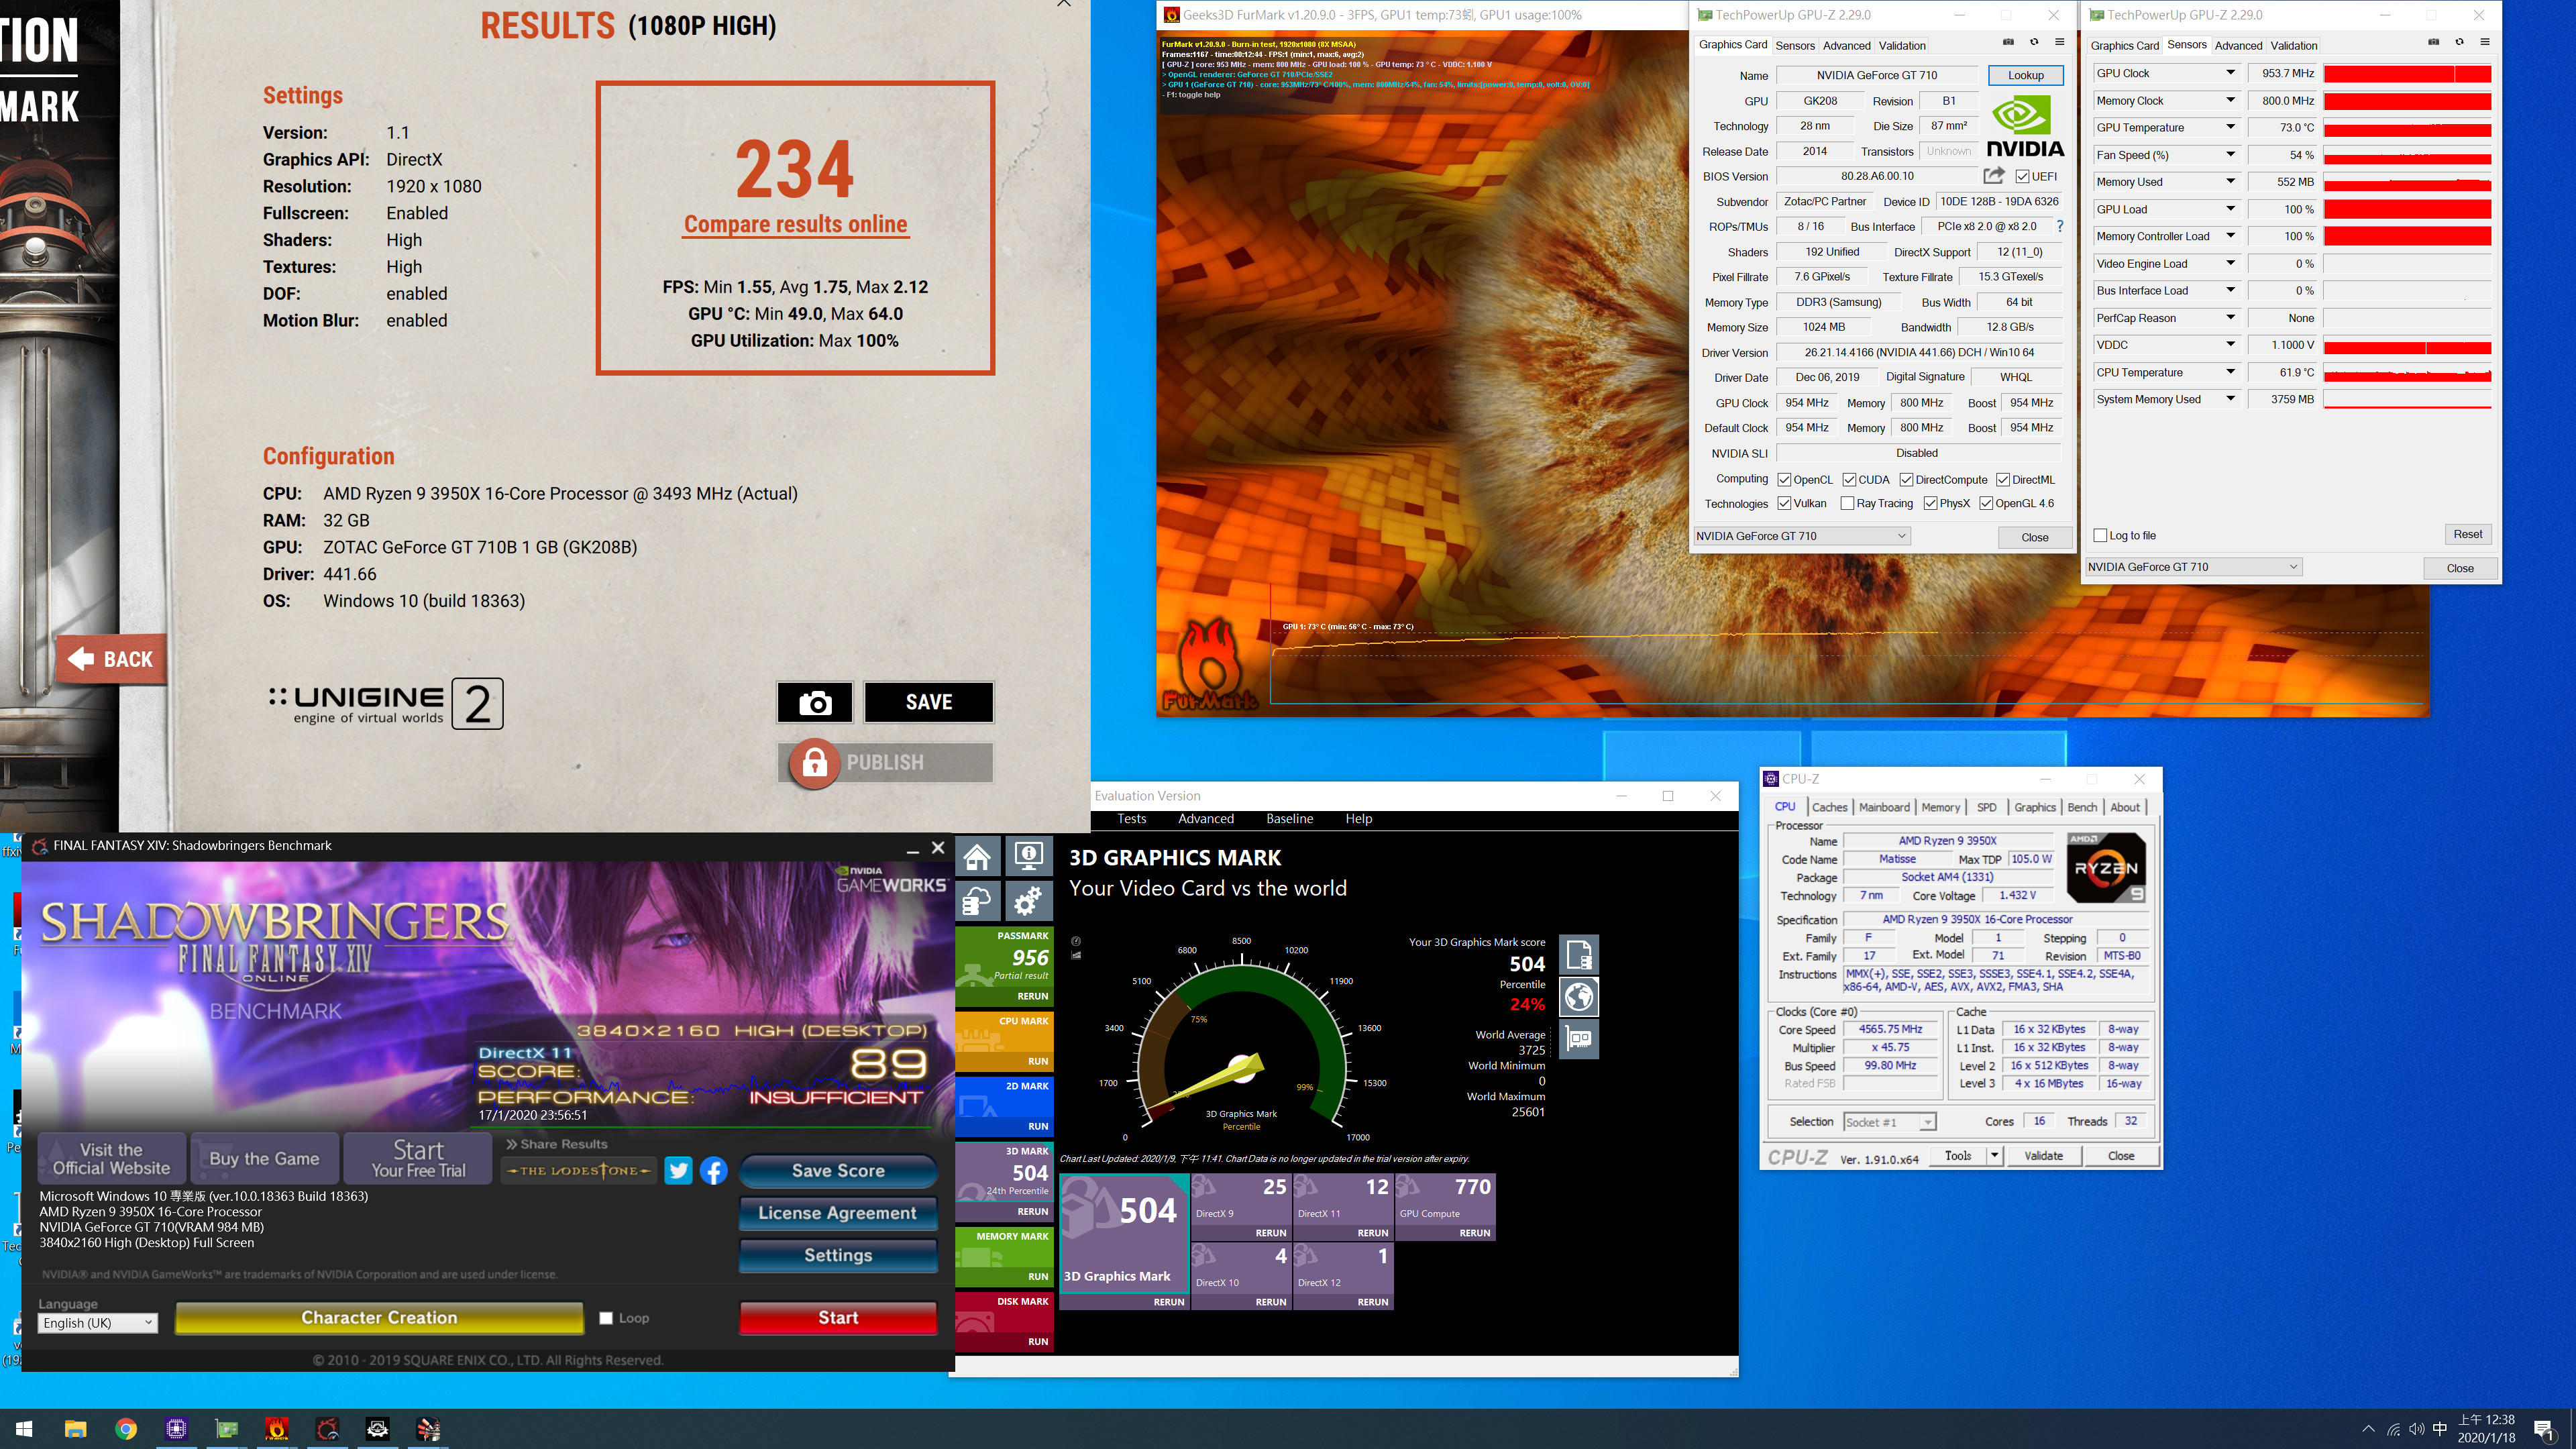Screen dimensions: 2576x1449
Task: Click the SAVE button in Unigine results
Action: [x=929, y=702]
